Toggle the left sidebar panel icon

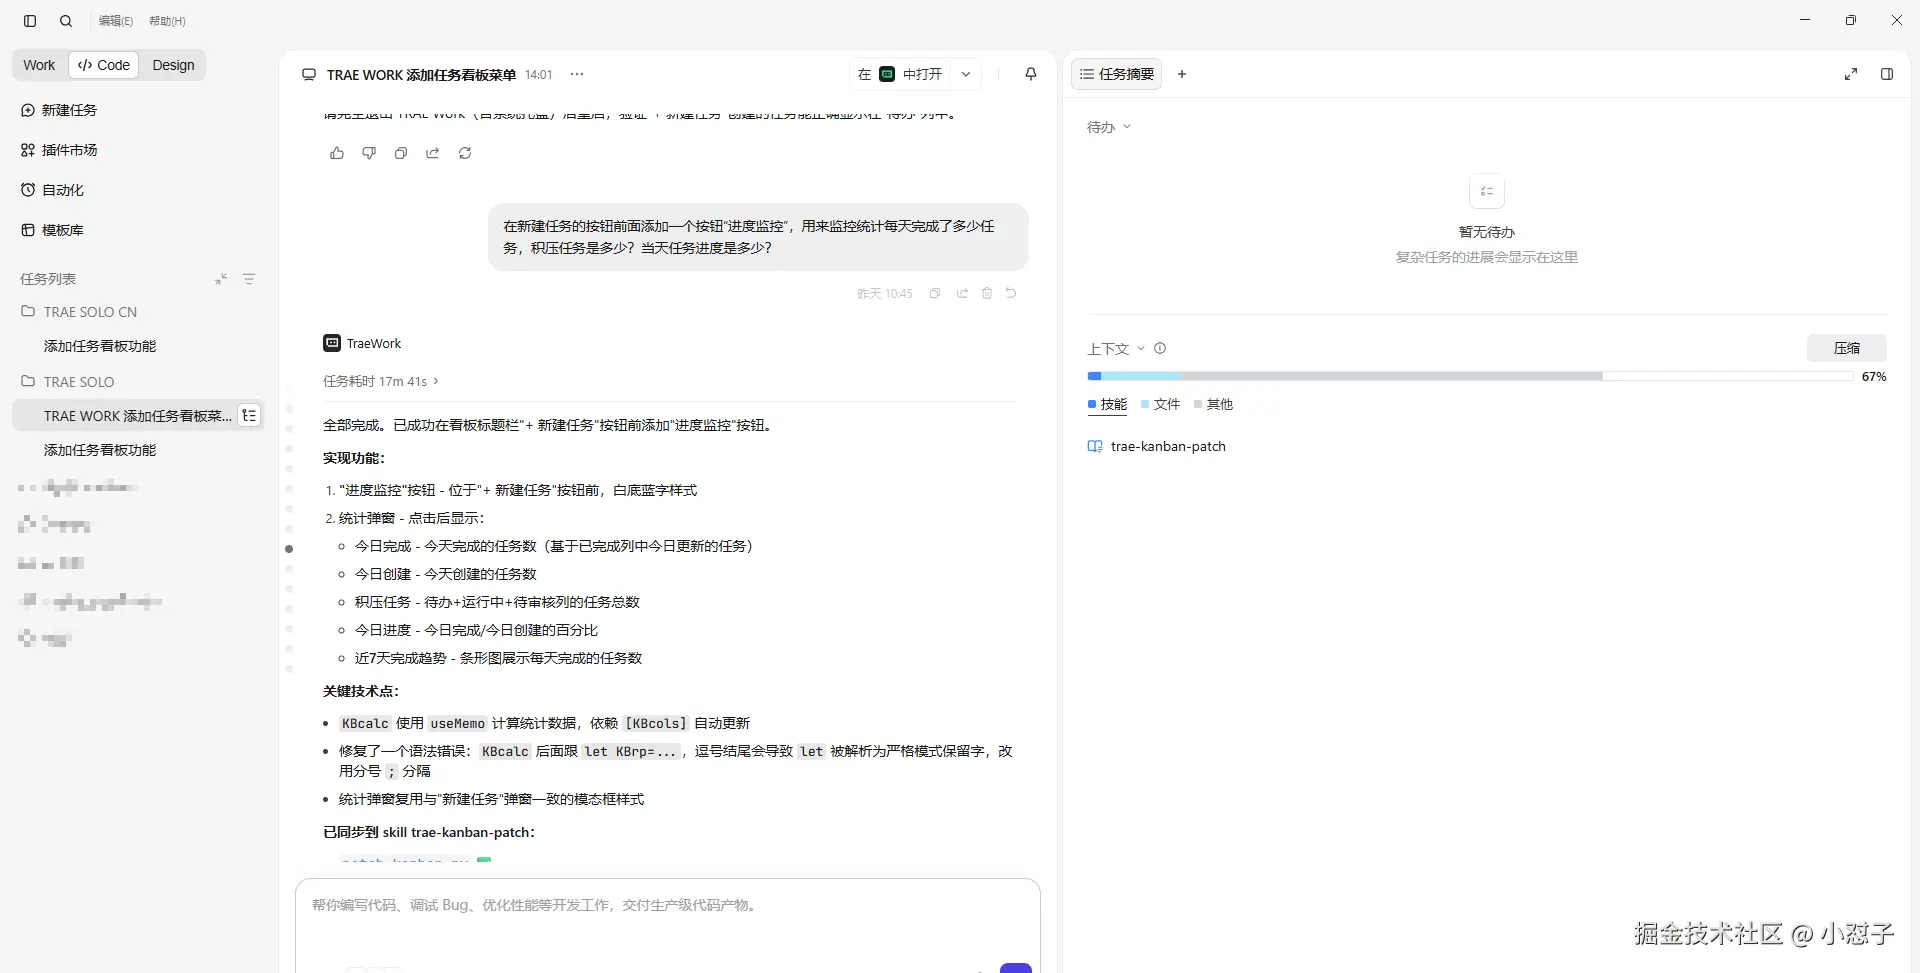coord(30,21)
